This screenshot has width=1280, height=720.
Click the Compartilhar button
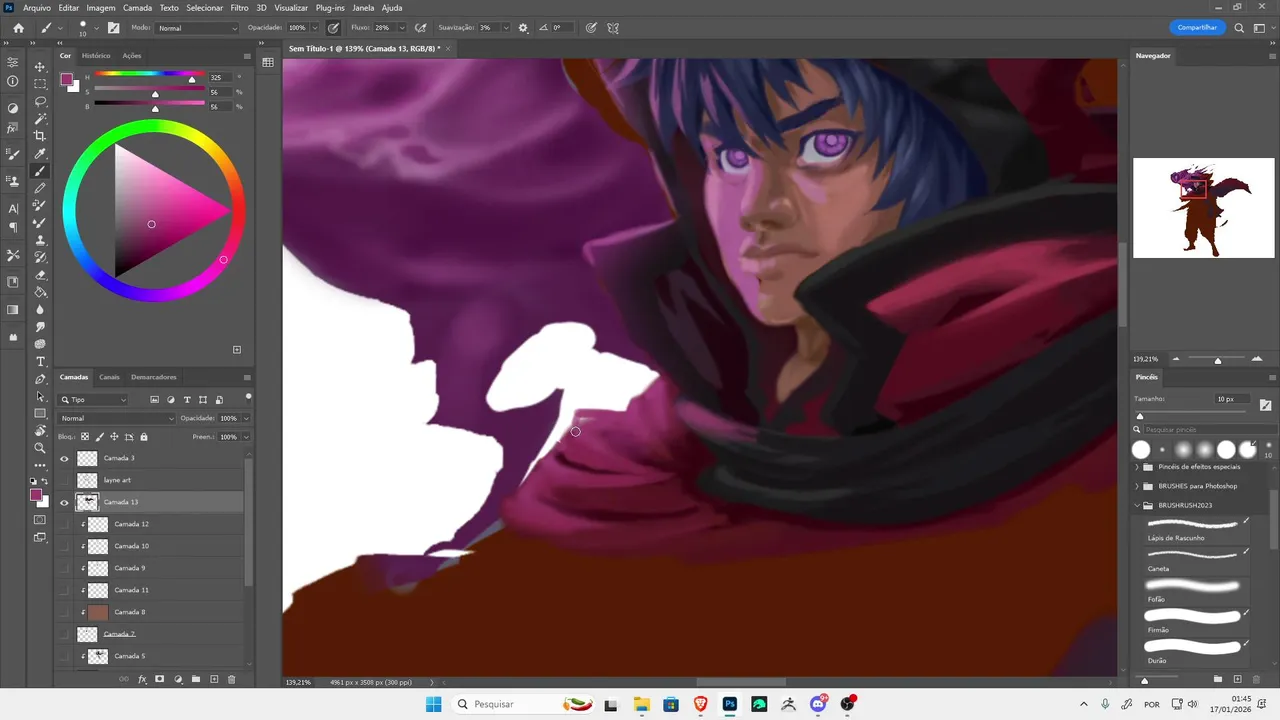coord(1197,28)
